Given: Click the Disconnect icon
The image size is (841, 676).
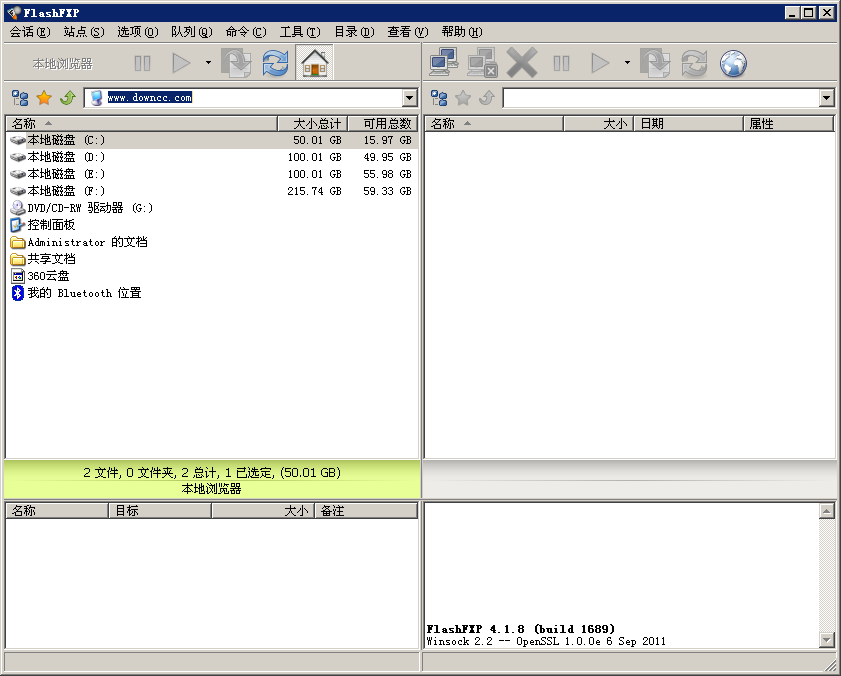Looking at the screenshot, I should (483, 63).
